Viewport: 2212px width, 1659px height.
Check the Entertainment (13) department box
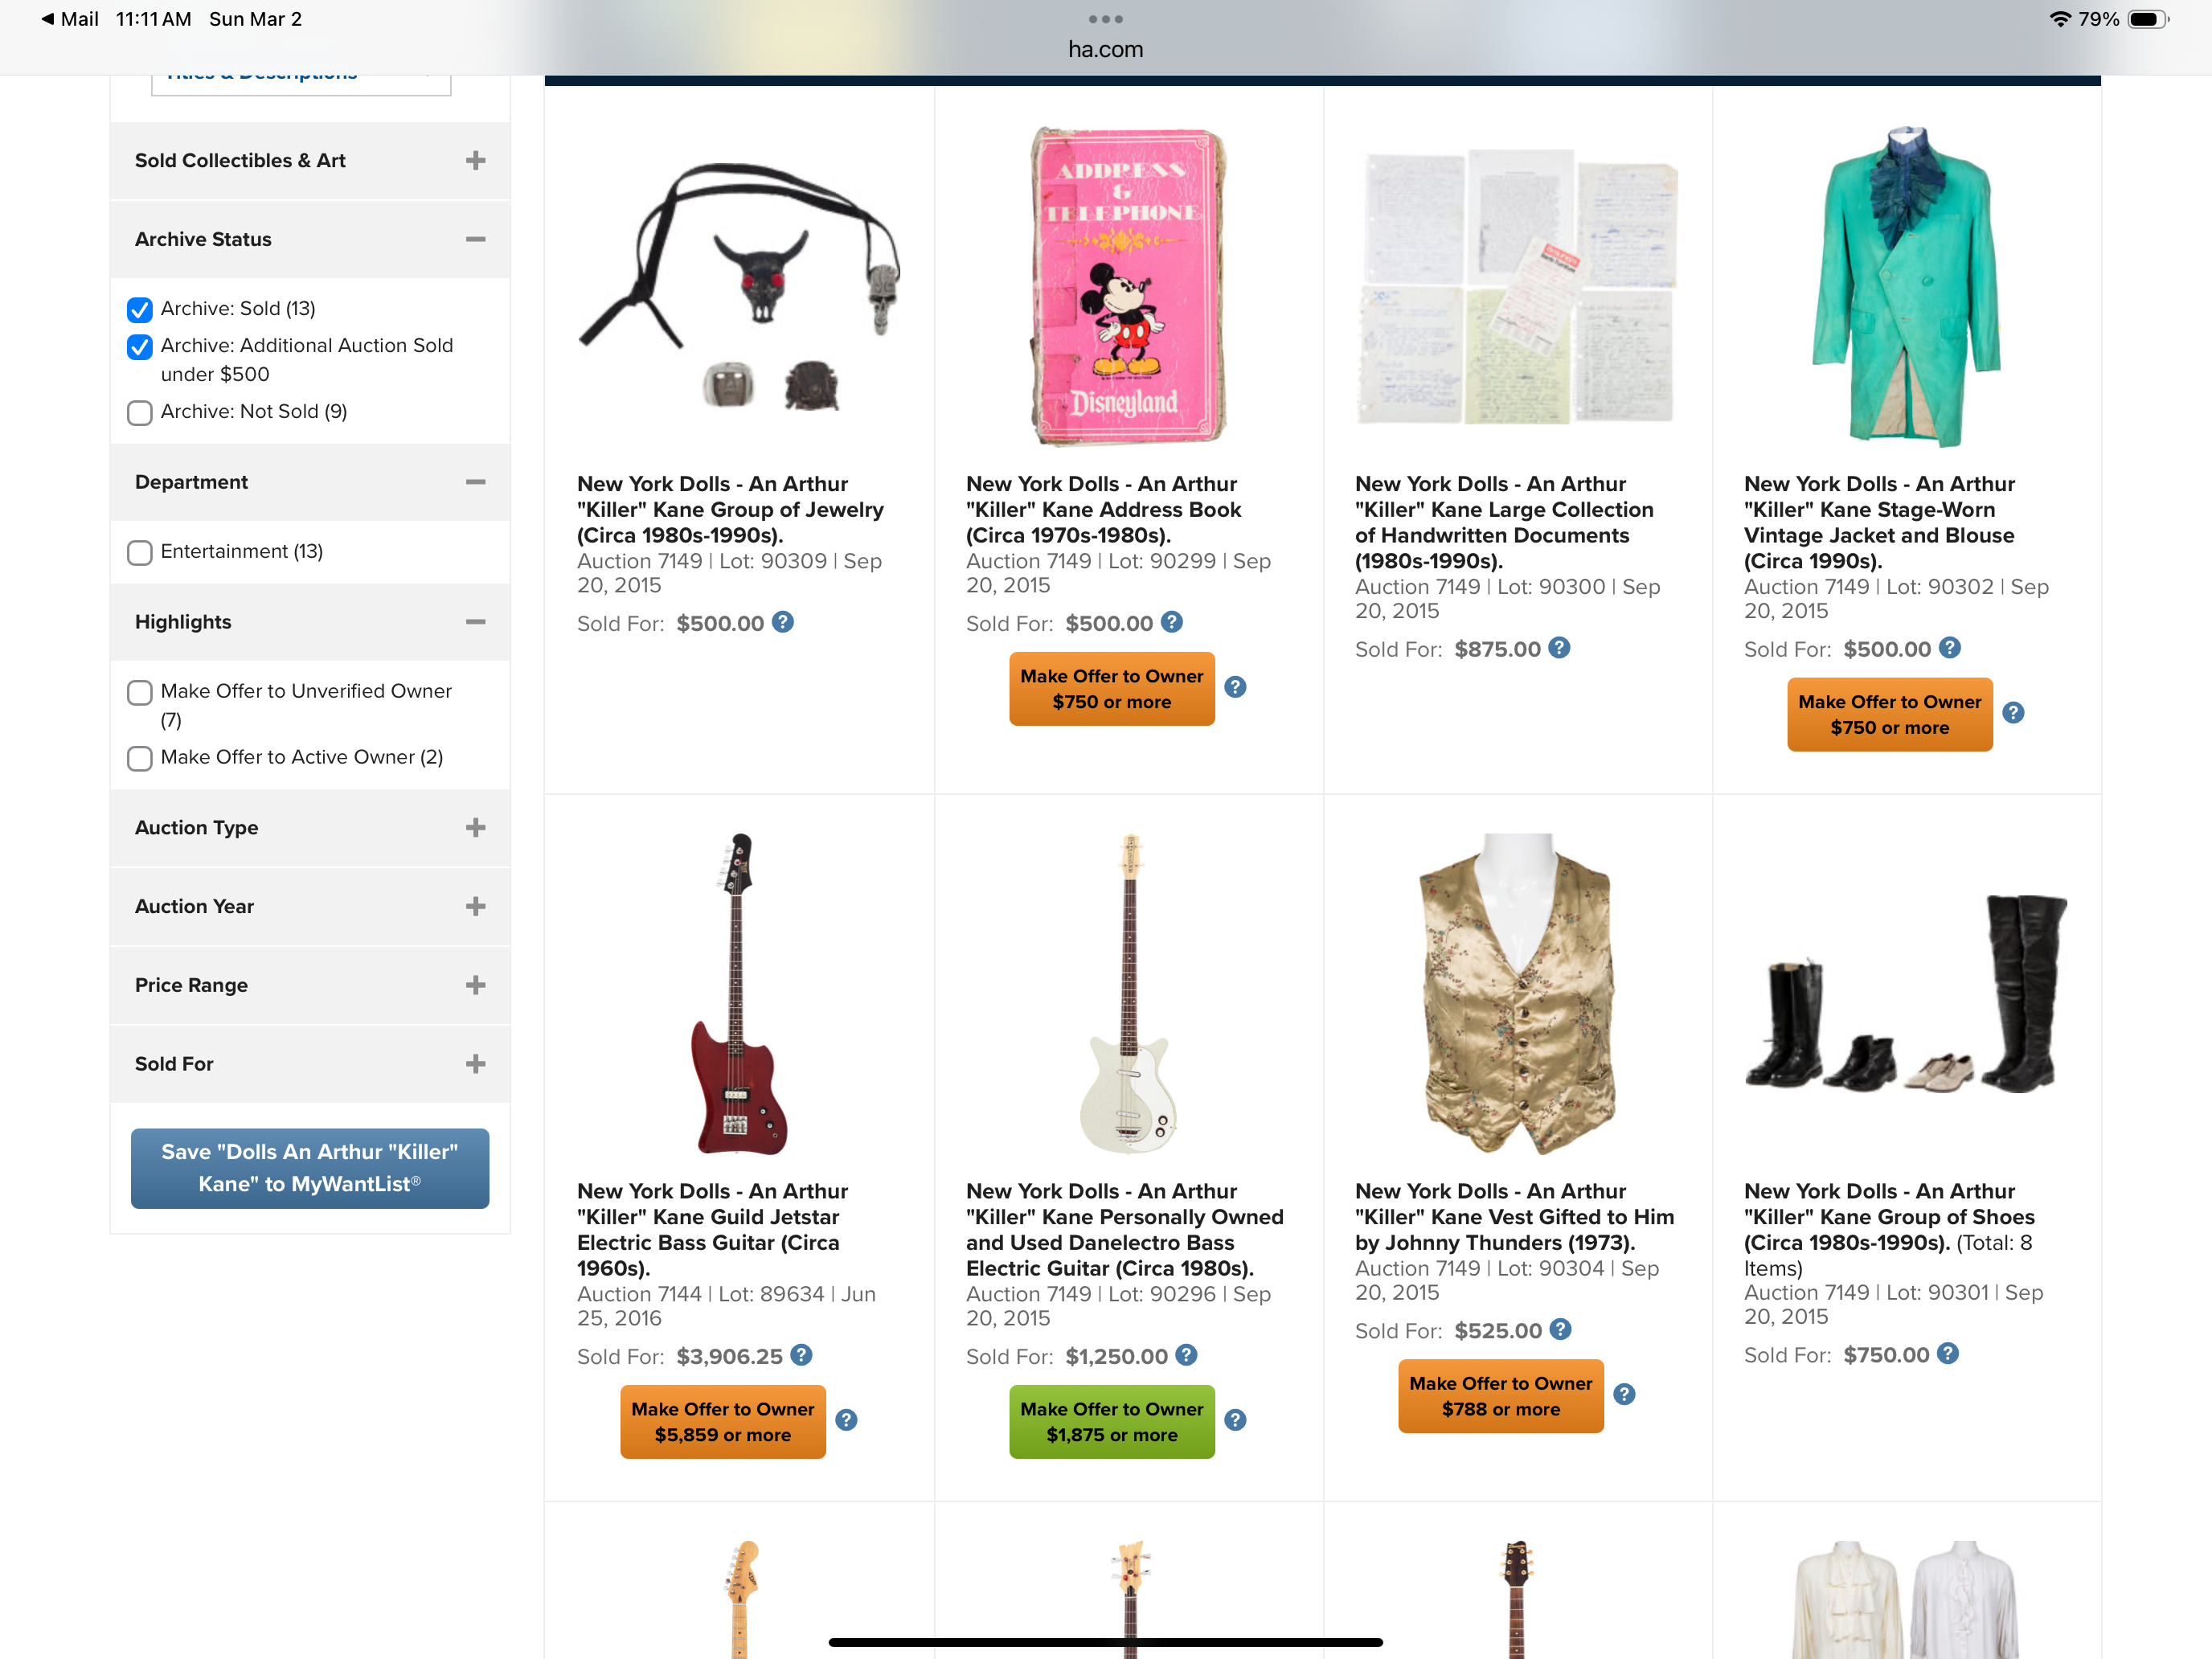point(140,552)
